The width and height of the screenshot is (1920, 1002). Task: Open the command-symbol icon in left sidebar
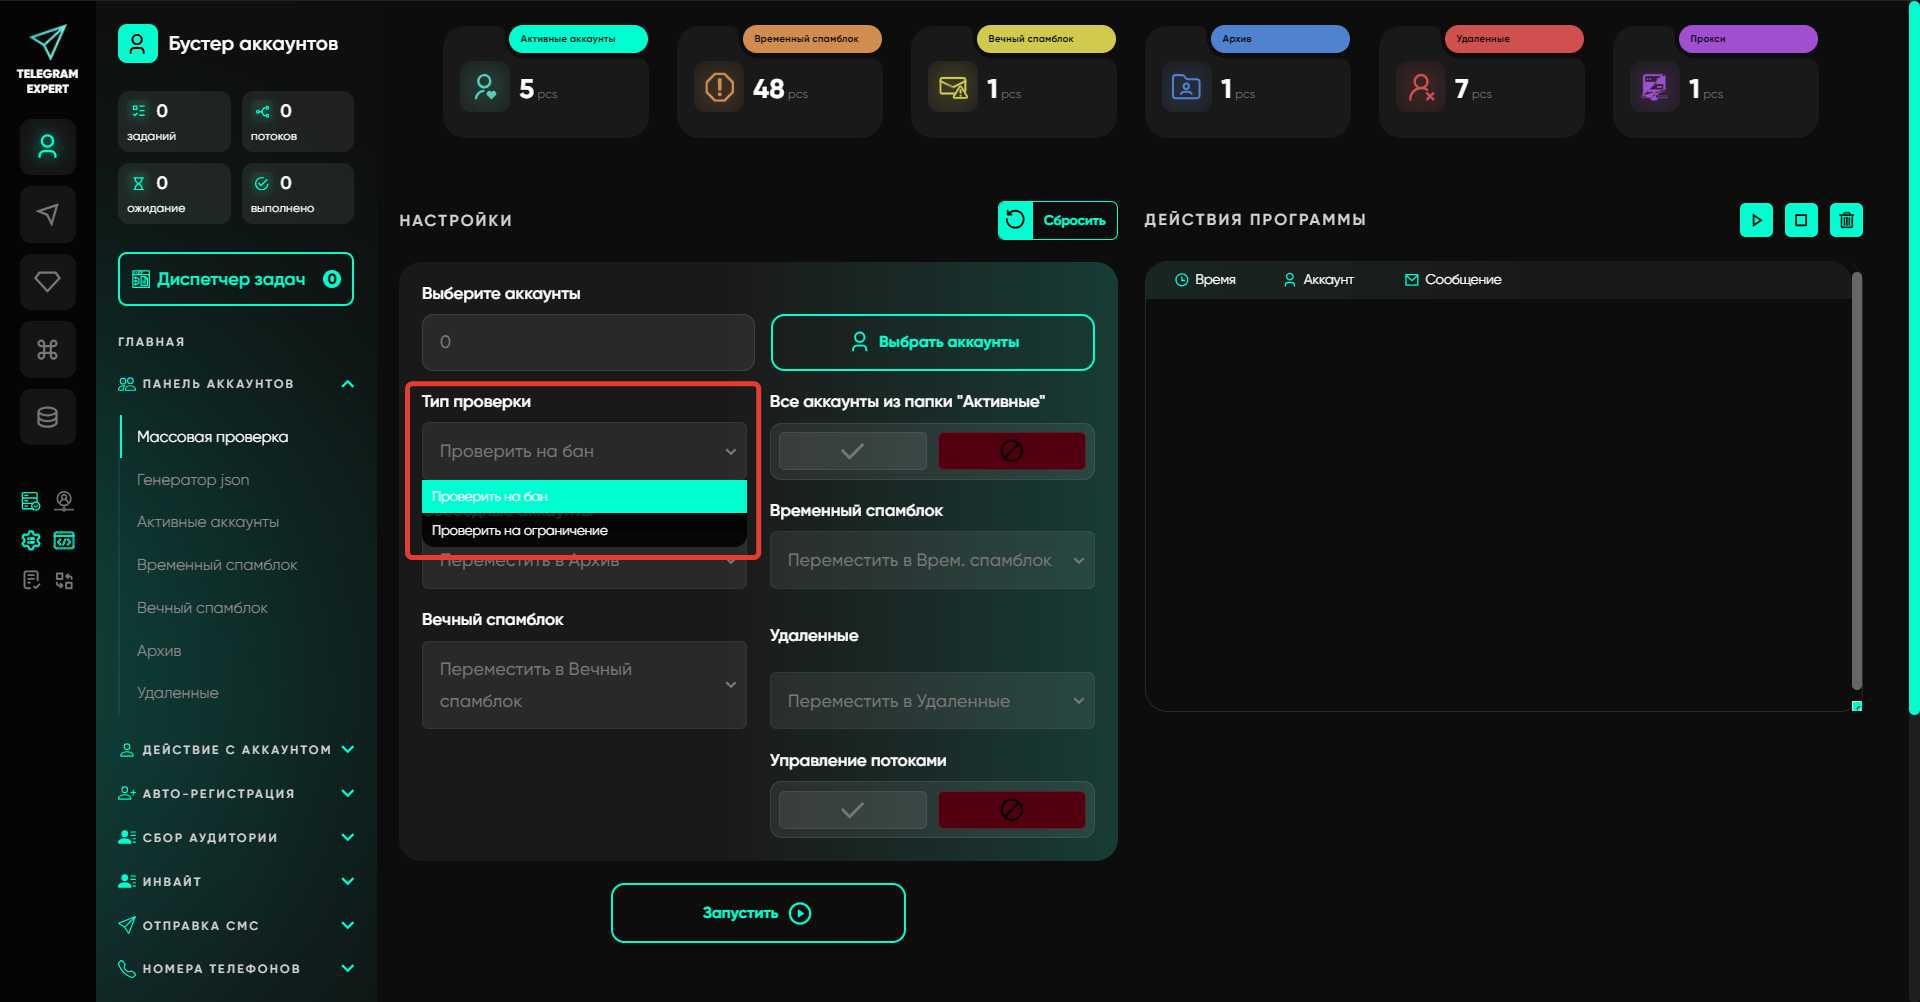[47, 349]
